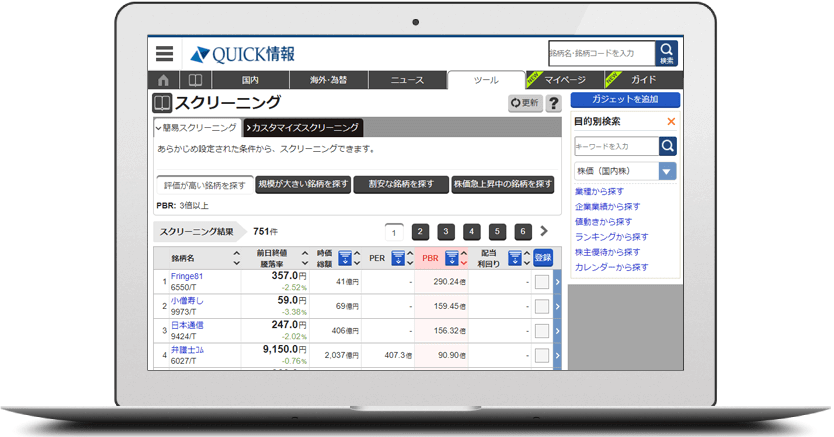Go to results page 6
The height and width of the screenshot is (437, 834).
pos(523,231)
